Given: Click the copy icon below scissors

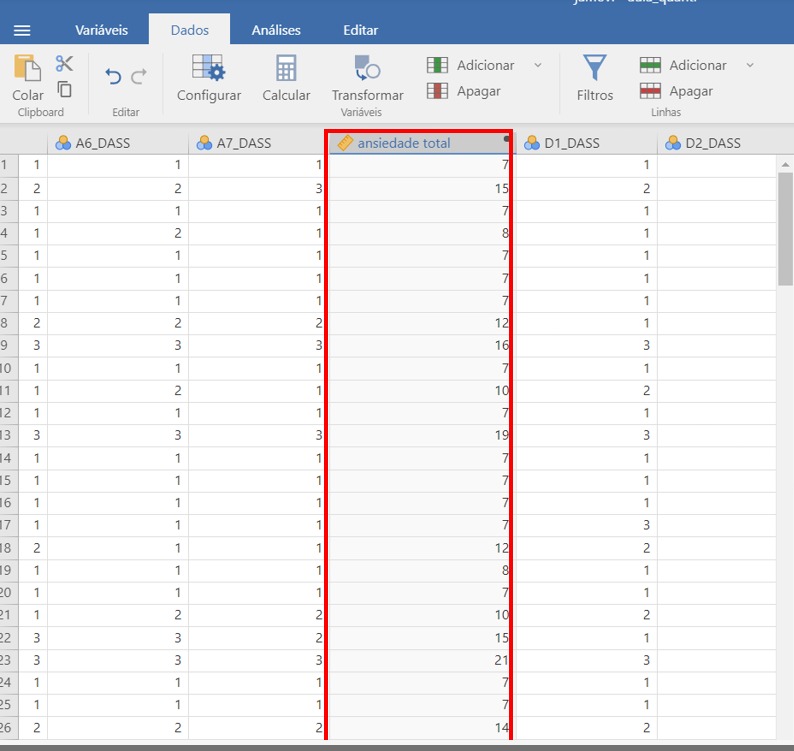Looking at the screenshot, I should (64, 89).
